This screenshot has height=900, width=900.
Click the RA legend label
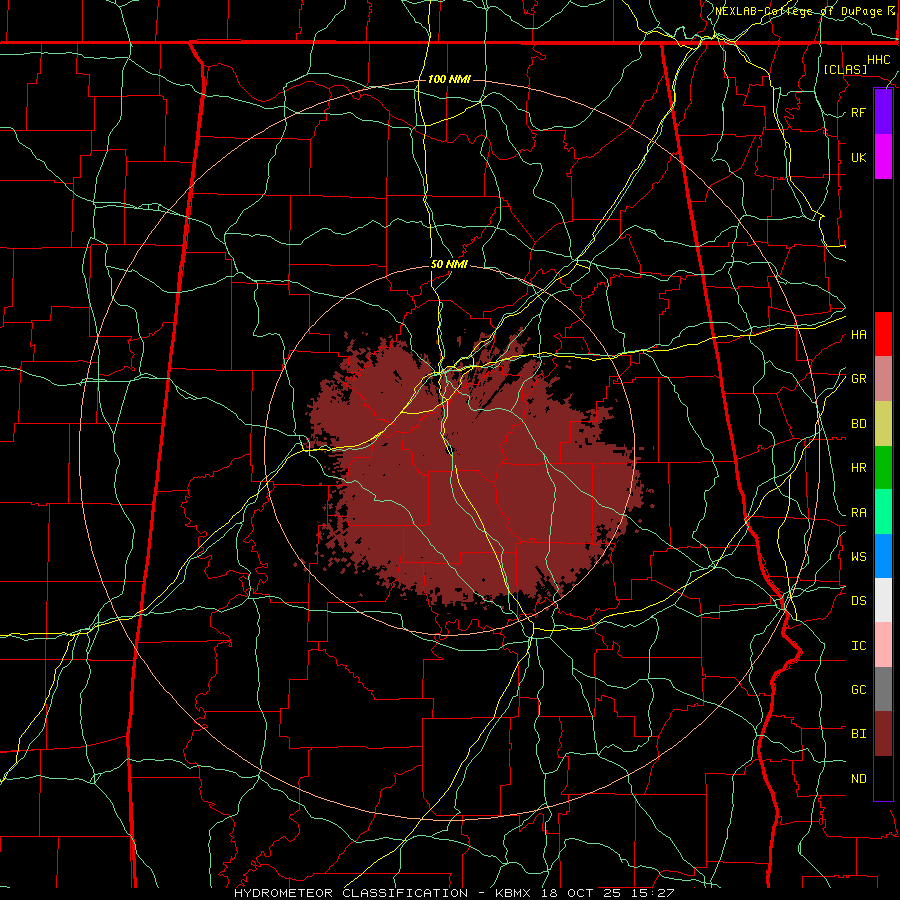[858, 513]
